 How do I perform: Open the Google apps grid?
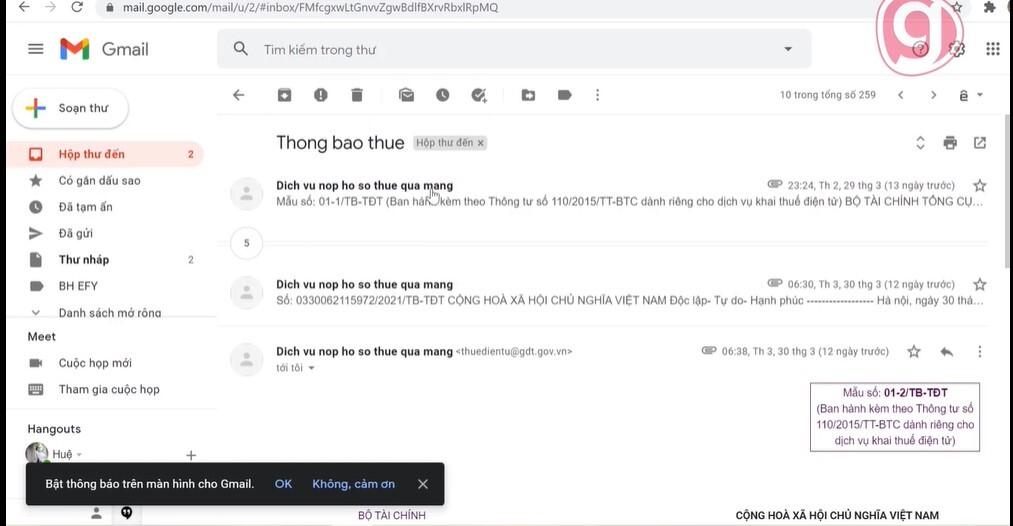(x=993, y=49)
